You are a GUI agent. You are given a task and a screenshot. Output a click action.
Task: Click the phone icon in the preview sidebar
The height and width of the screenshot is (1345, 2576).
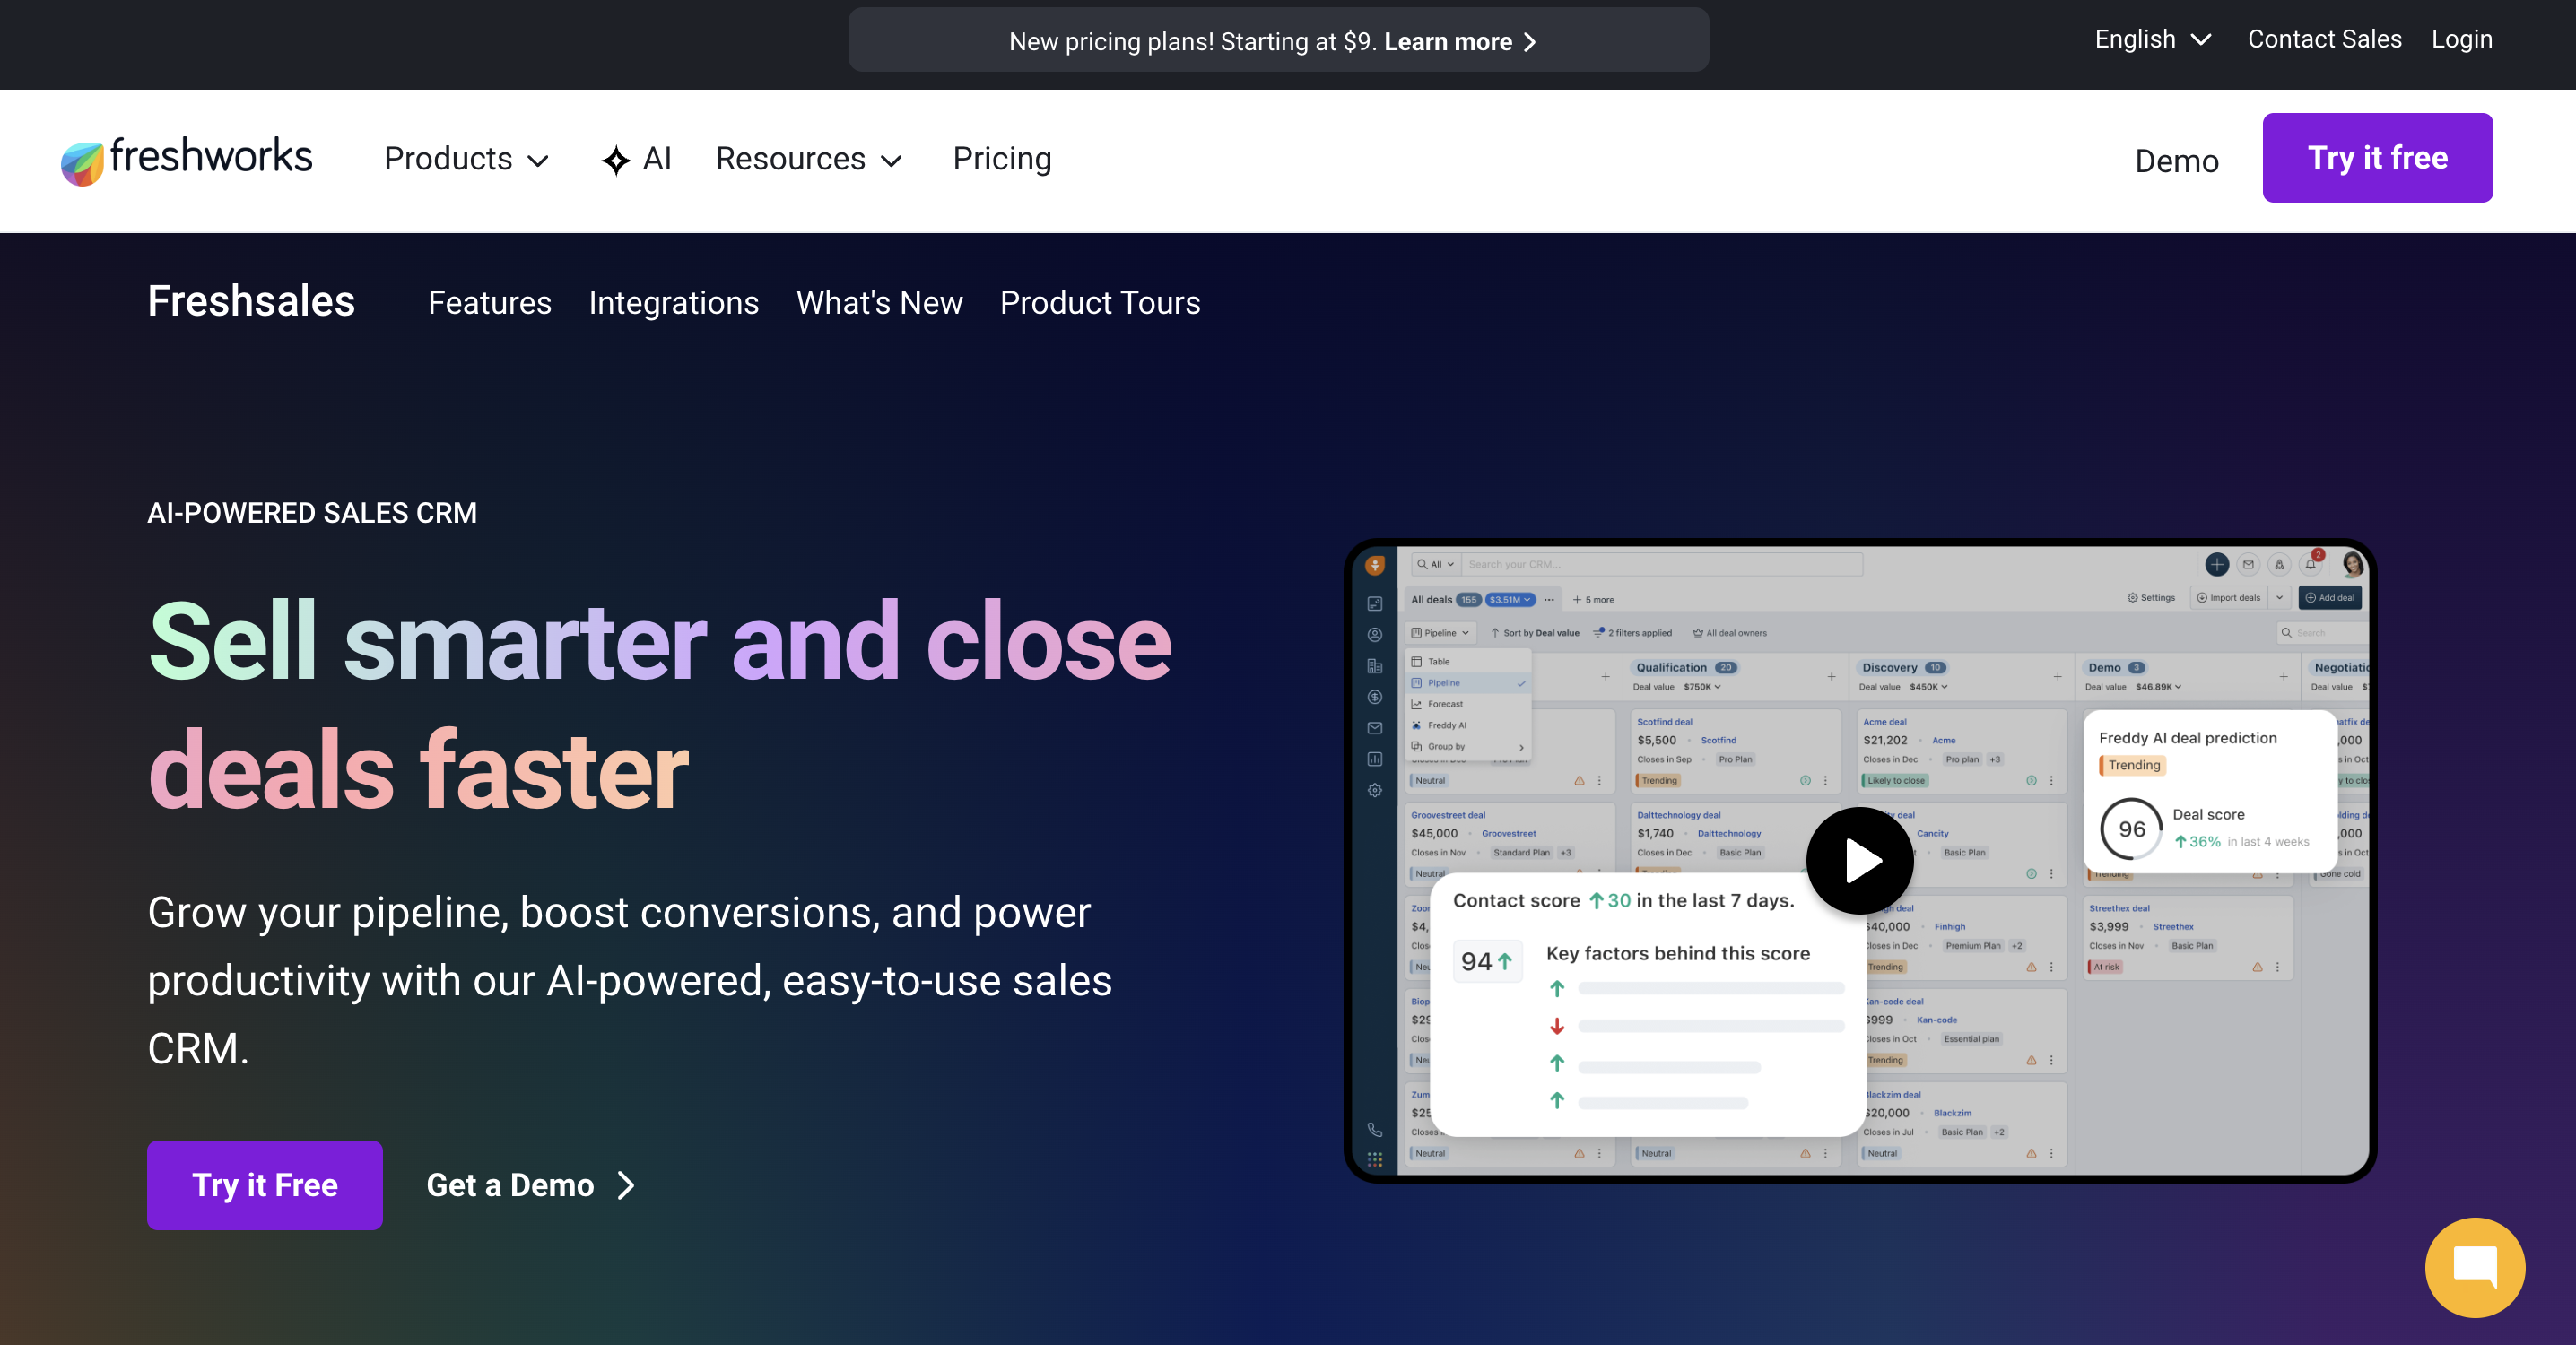coord(1375,1129)
